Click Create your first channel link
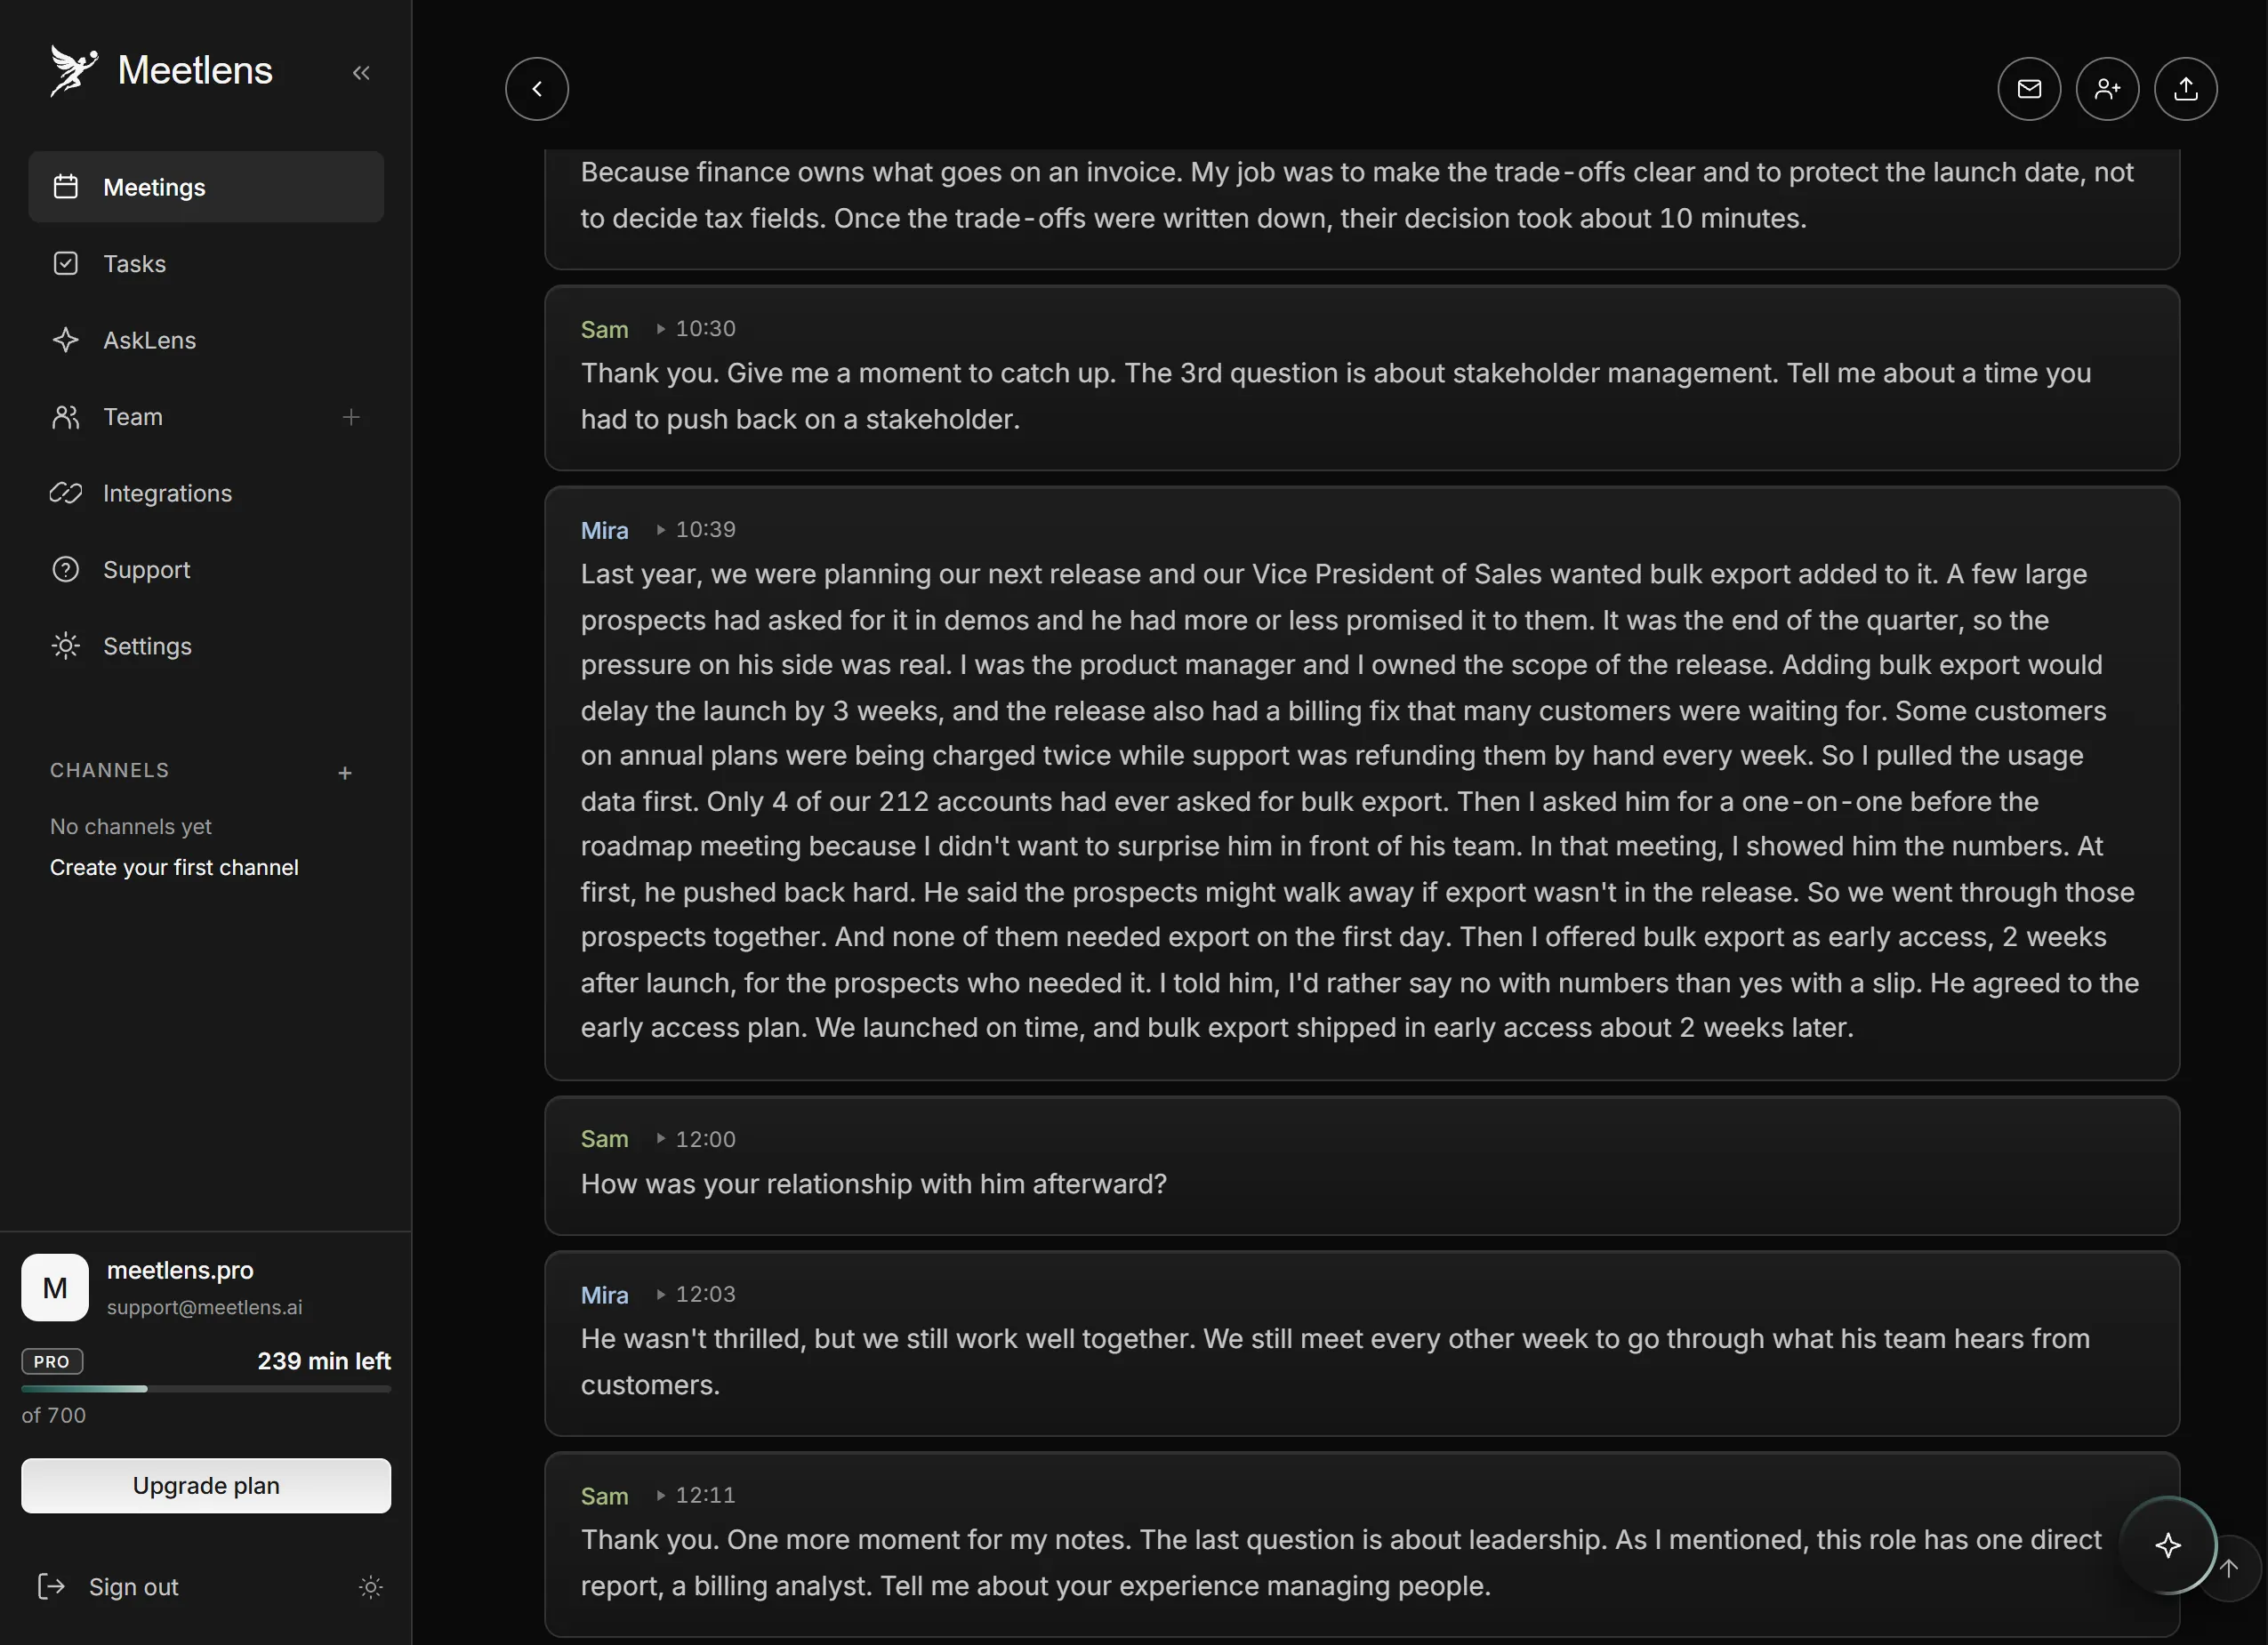This screenshot has height=1645, width=2268. pyautogui.click(x=174, y=867)
